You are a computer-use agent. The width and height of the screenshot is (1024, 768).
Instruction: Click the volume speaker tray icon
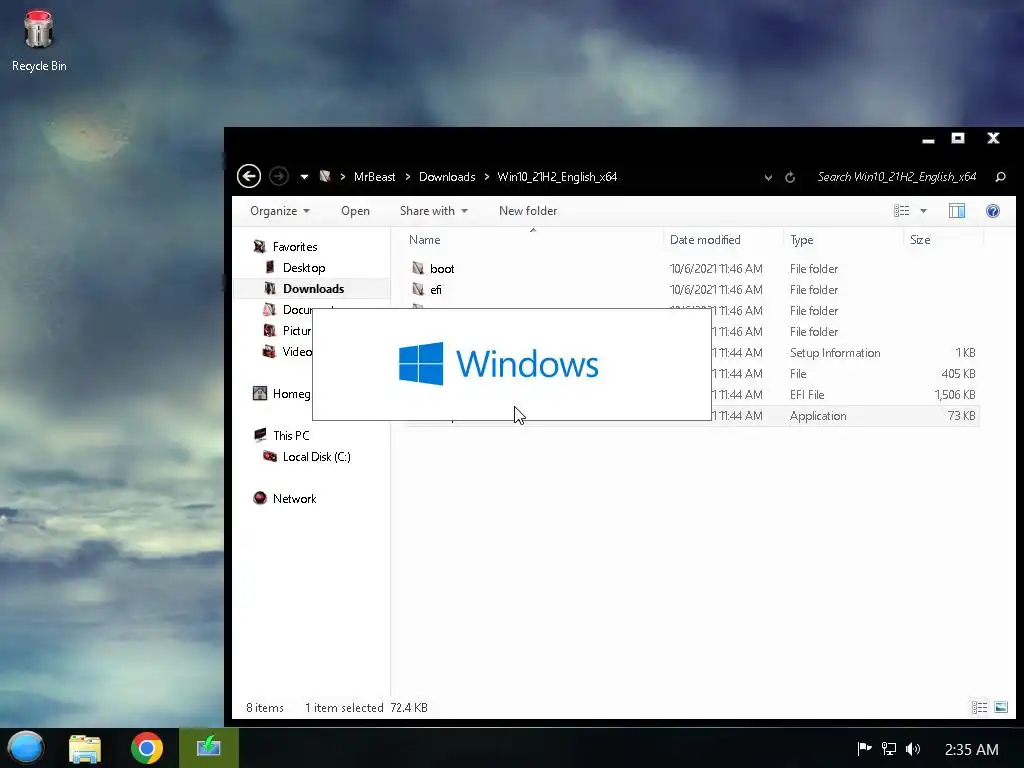click(913, 748)
